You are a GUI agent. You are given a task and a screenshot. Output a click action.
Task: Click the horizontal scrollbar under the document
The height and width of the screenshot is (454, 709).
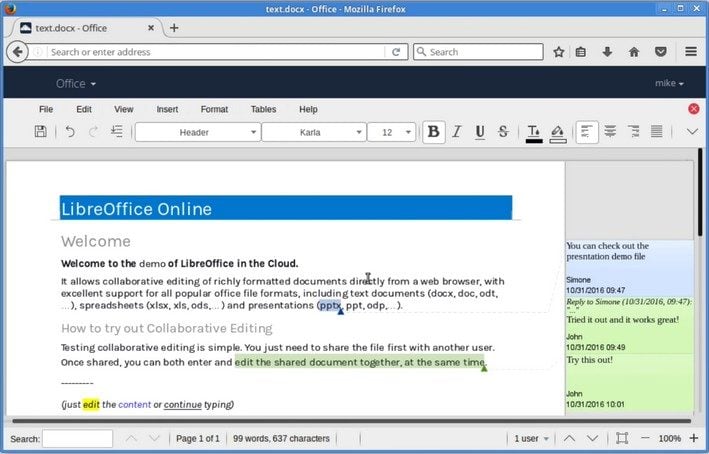point(352,421)
